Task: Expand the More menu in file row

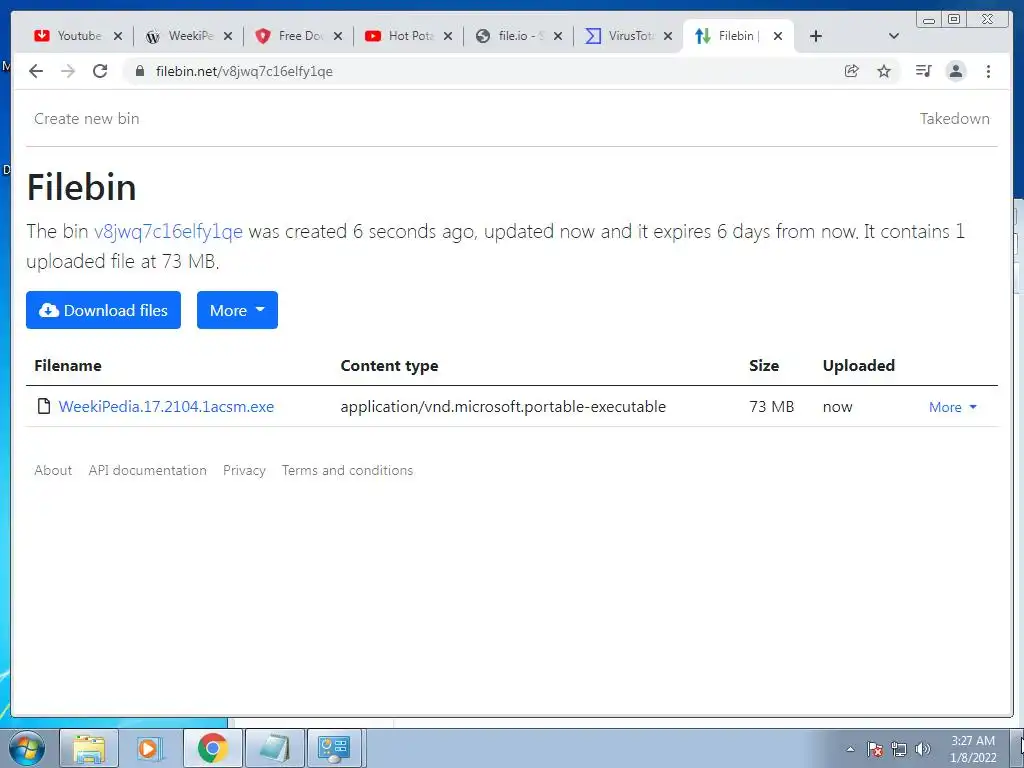Action: (953, 407)
